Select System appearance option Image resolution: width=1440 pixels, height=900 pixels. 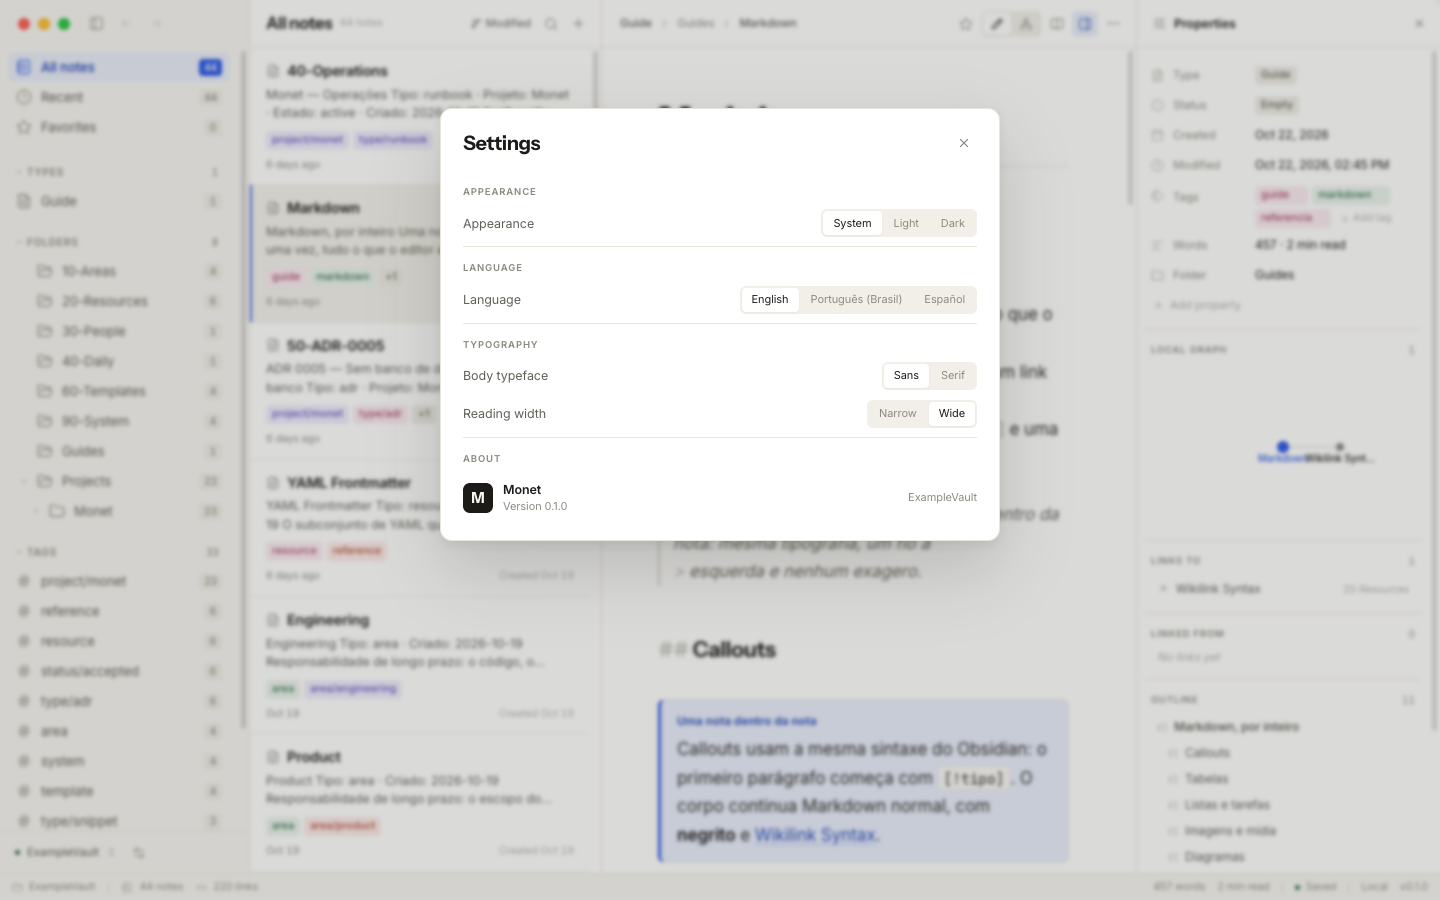click(x=852, y=223)
